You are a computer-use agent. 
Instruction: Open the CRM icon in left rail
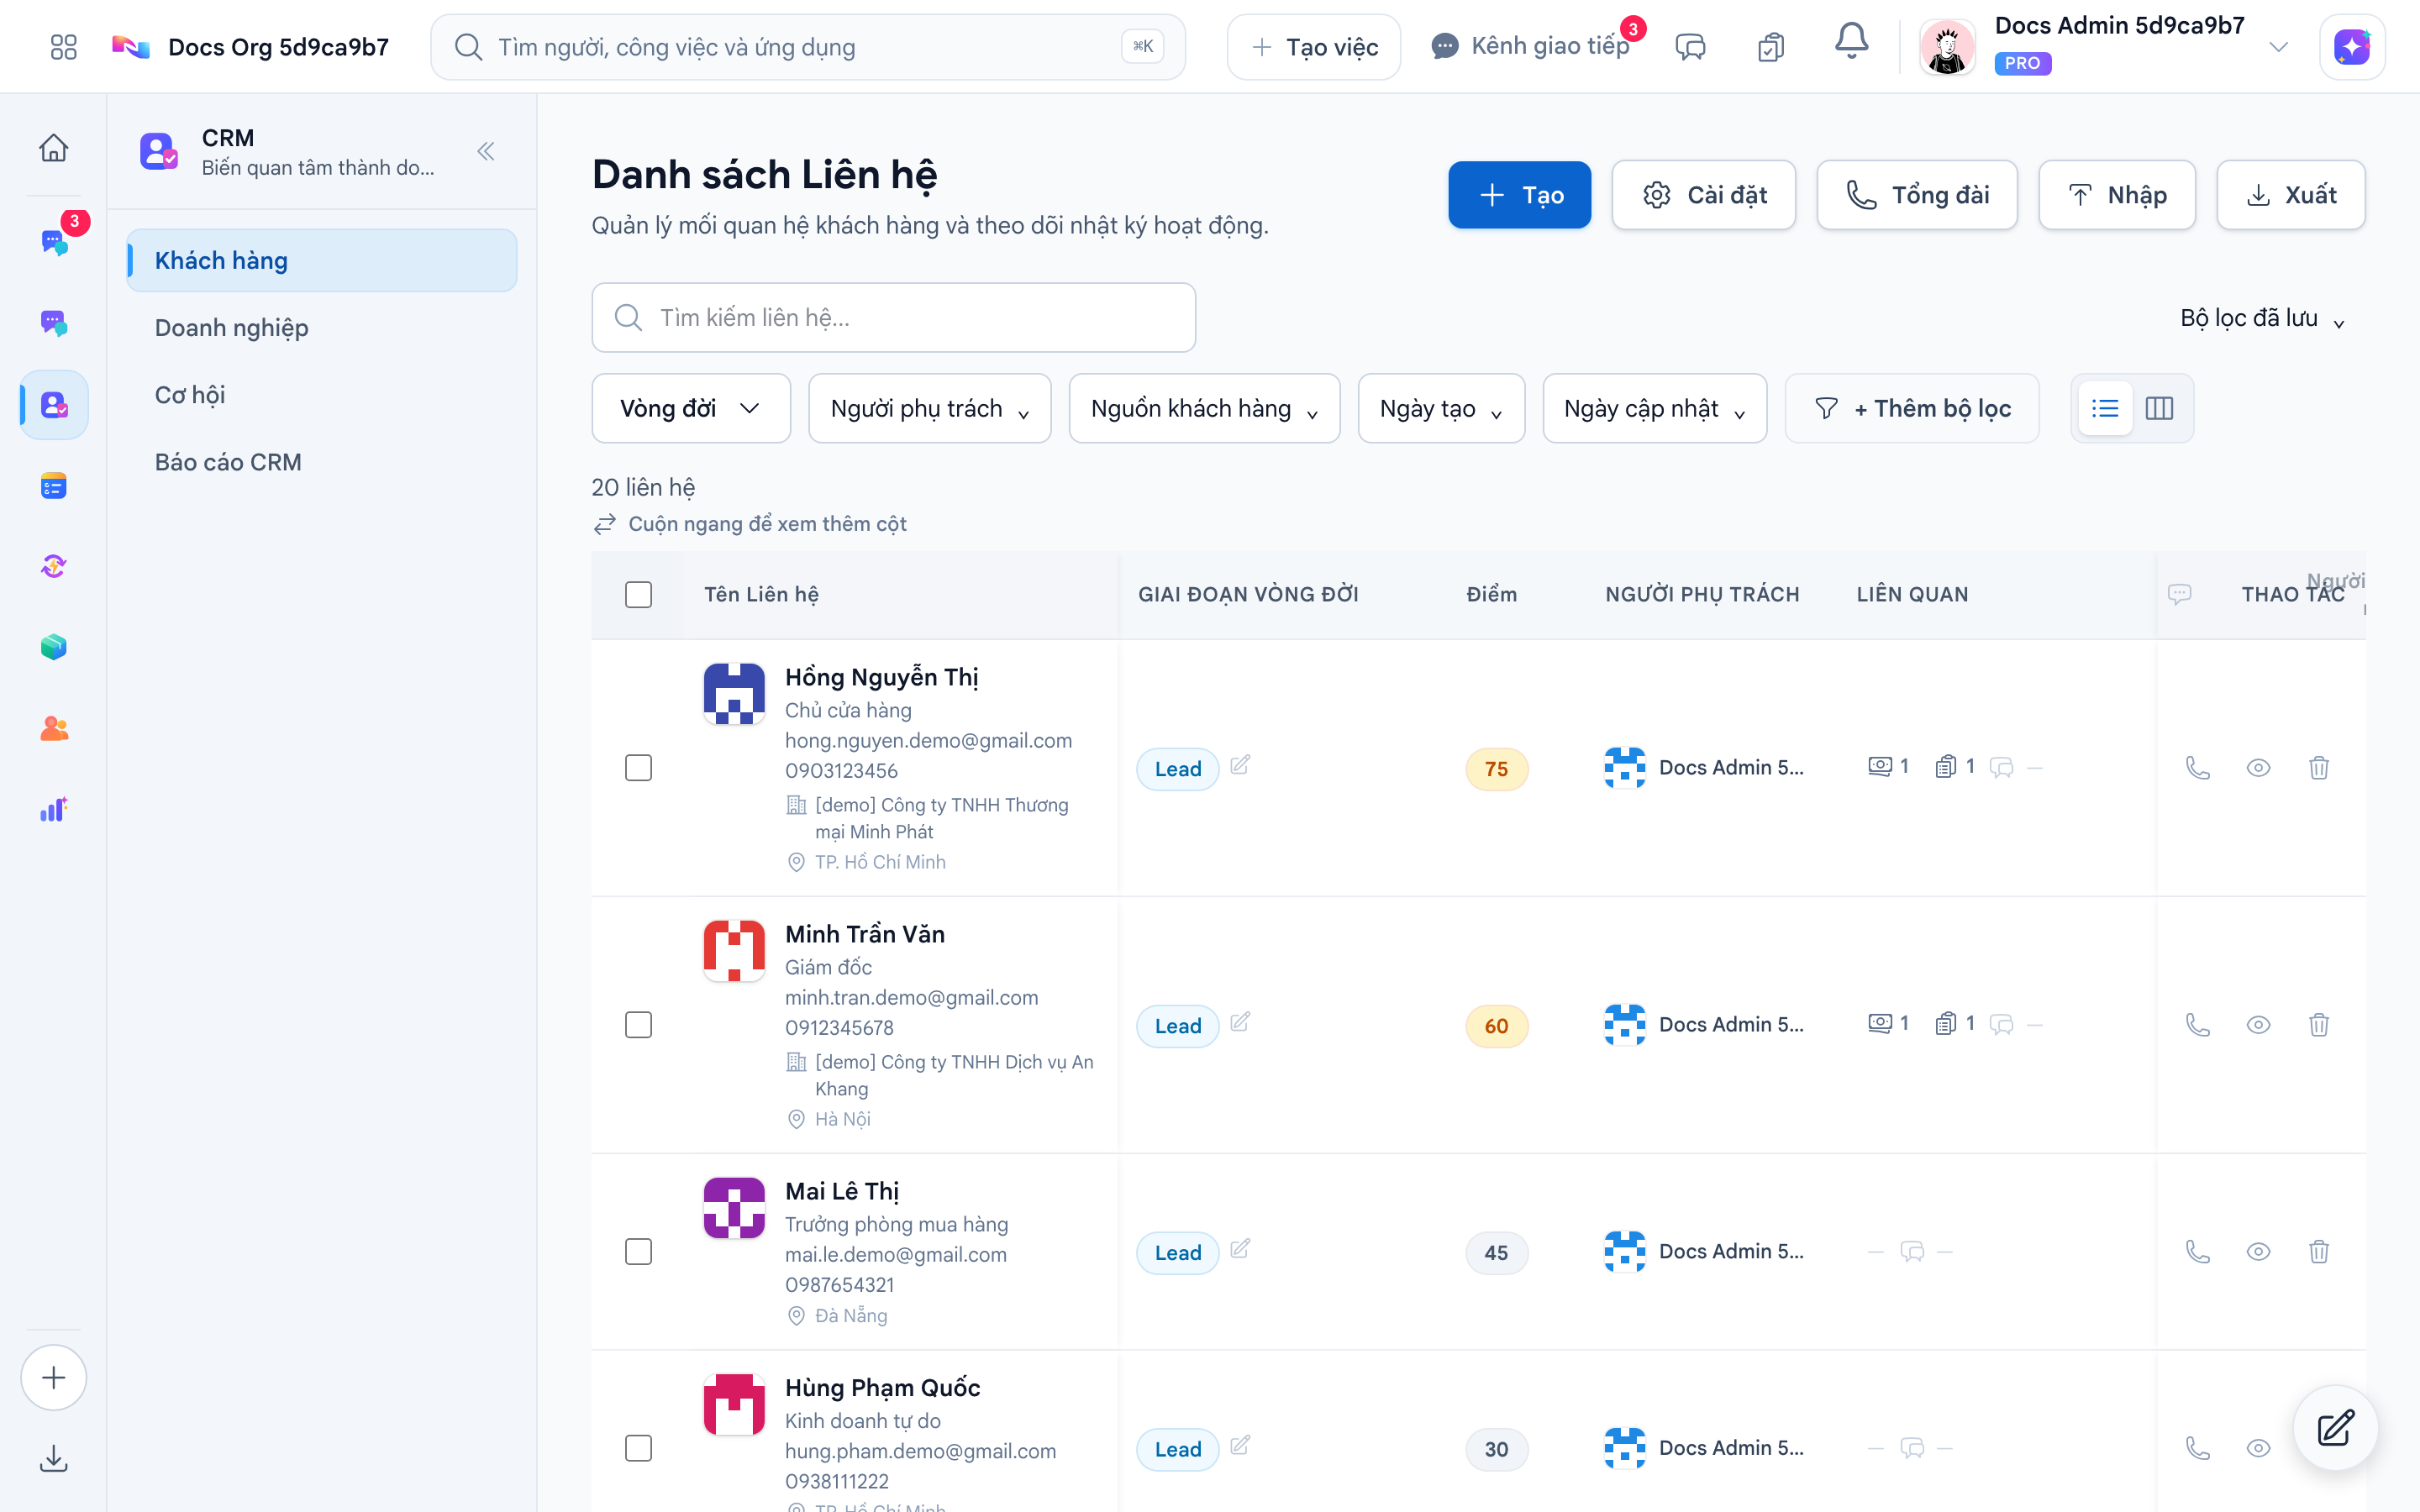pos(54,405)
